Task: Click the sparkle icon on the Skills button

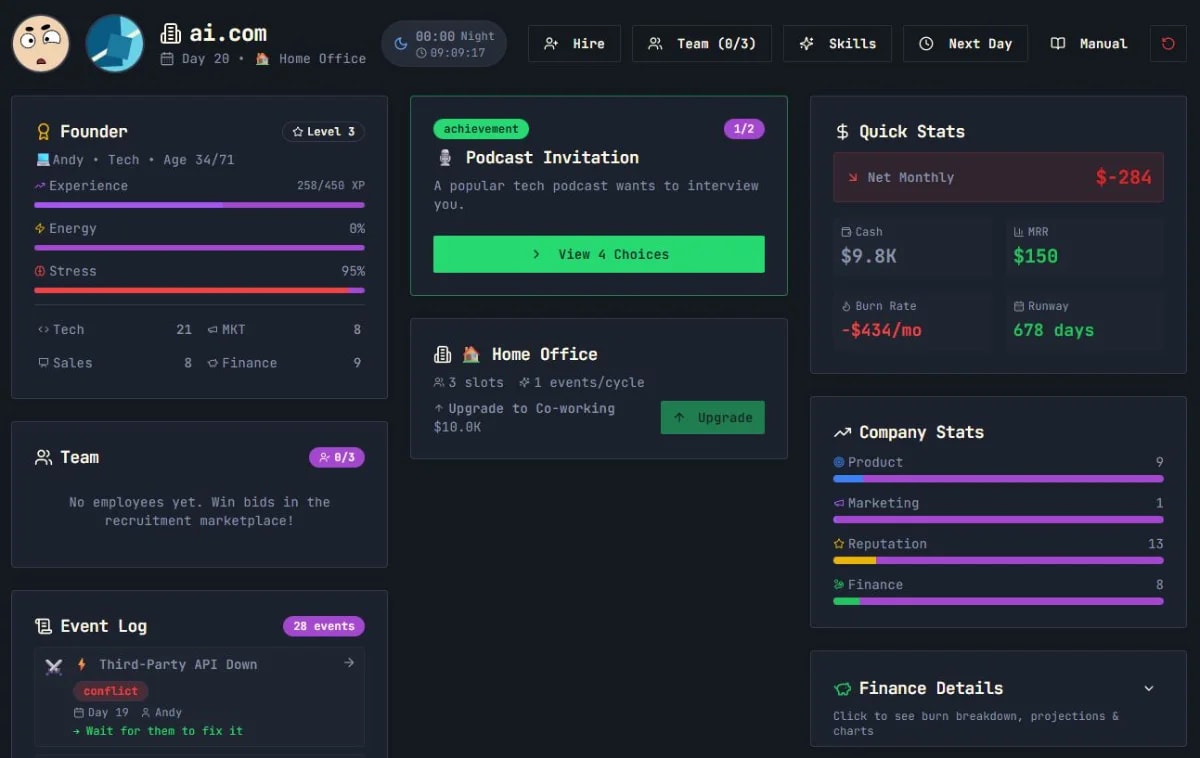Action: pos(807,43)
